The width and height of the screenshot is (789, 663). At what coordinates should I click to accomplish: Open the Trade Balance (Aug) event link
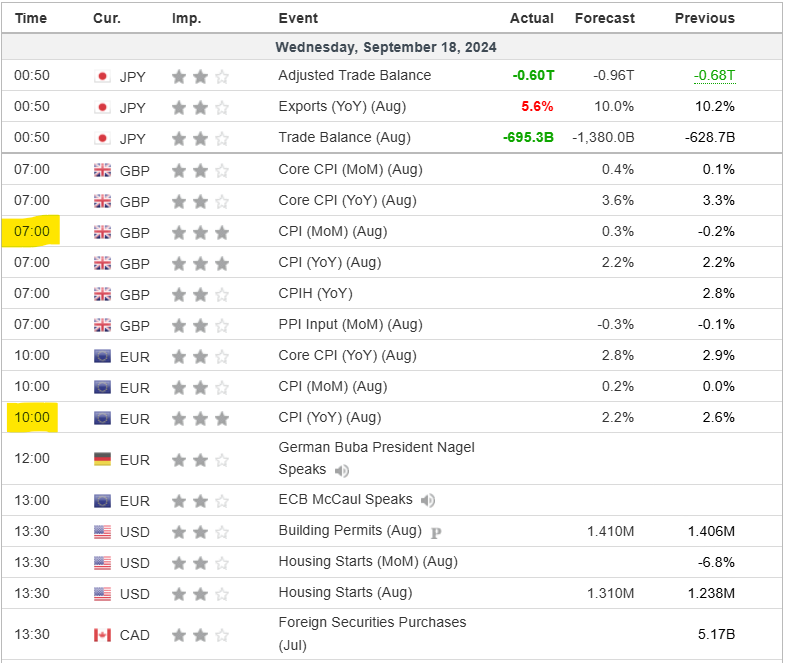click(344, 137)
